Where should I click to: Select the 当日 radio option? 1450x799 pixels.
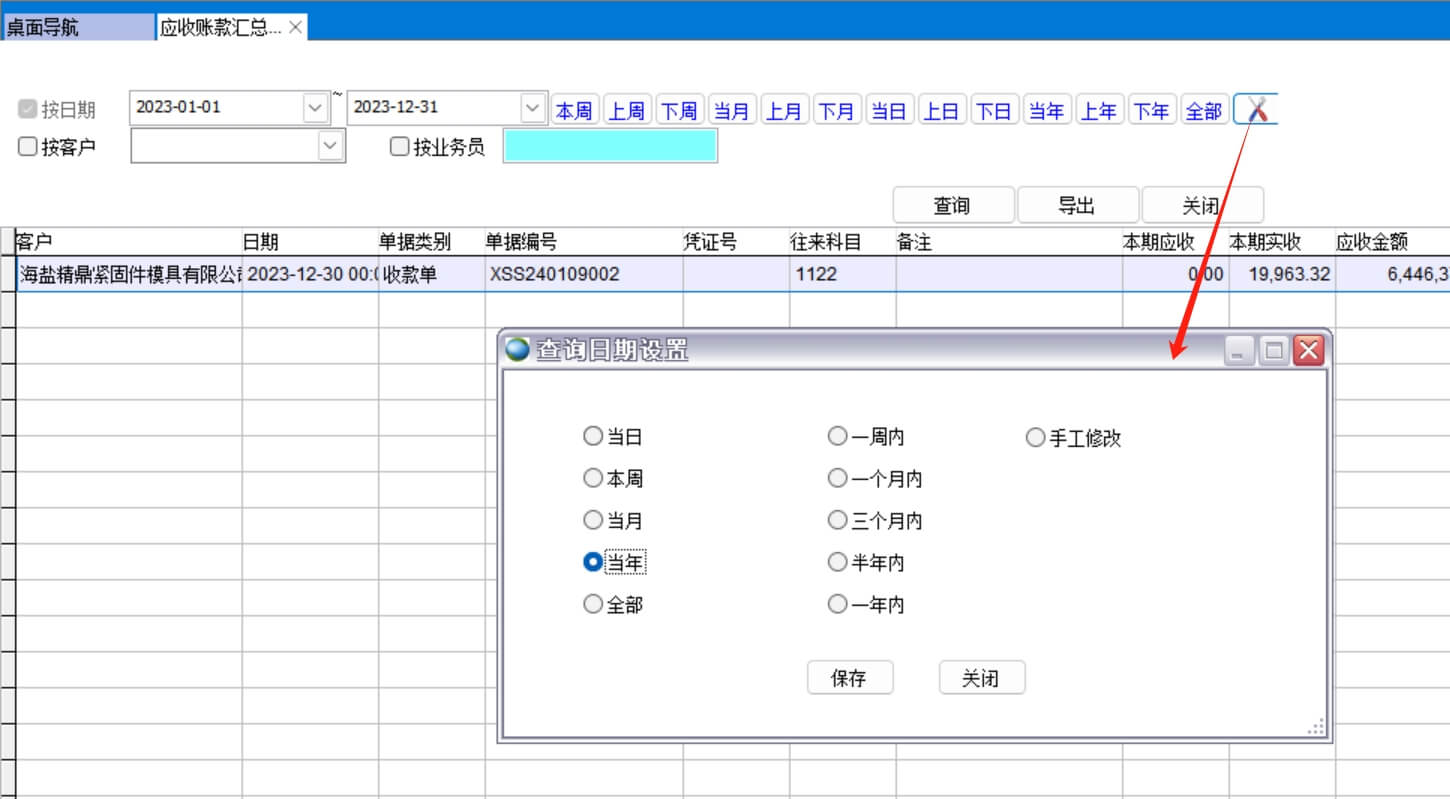coord(593,437)
